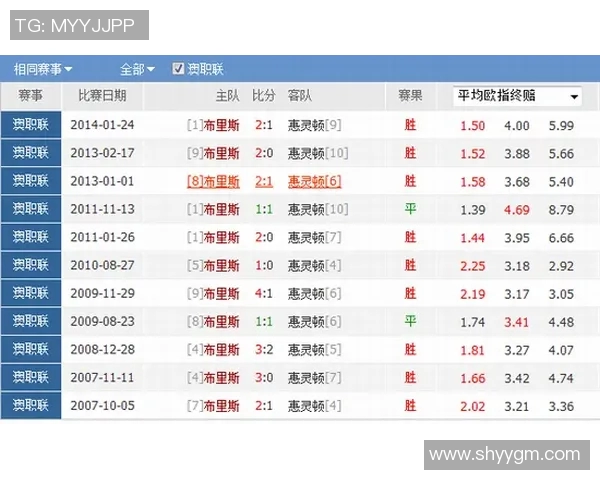Click the 3:0 score on 2007-11-11

pyautogui.click(x=264, y=378)
